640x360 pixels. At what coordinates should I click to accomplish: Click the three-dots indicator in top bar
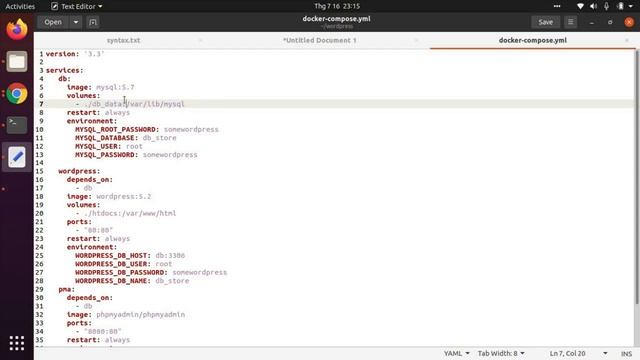pos(557,6)
